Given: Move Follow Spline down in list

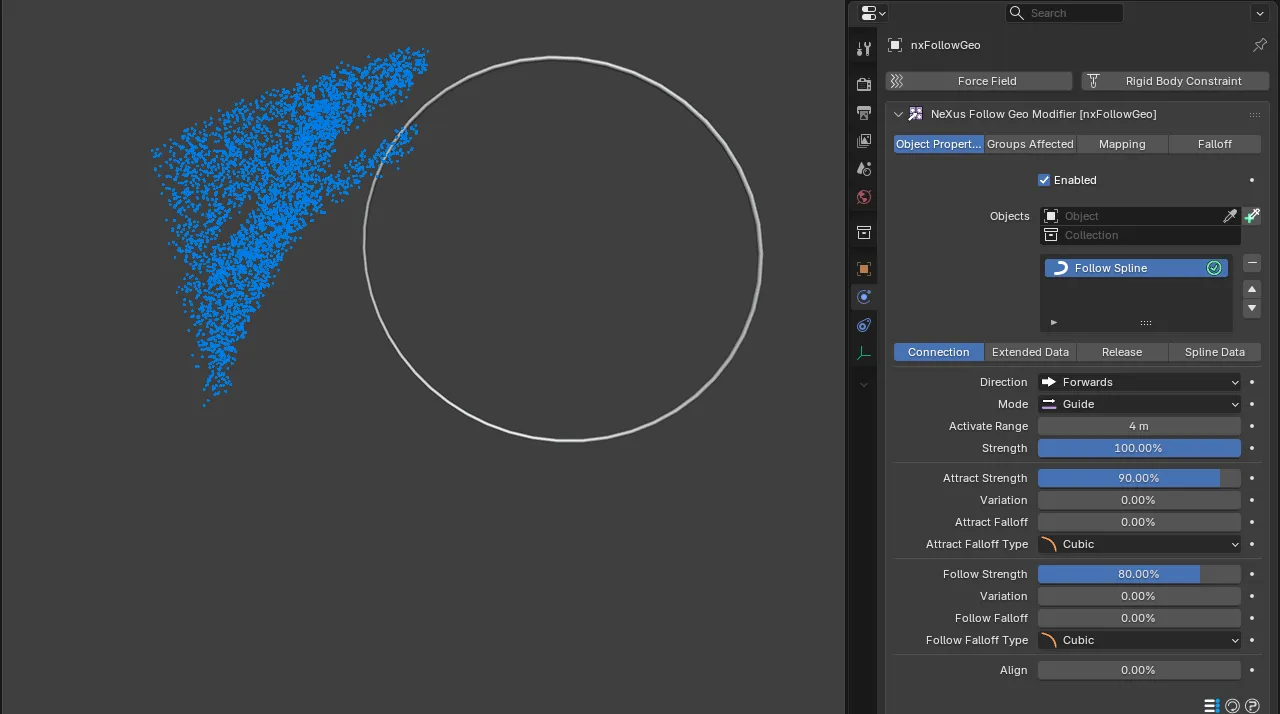Looking at the screenshot, I should pos(1252,308).
